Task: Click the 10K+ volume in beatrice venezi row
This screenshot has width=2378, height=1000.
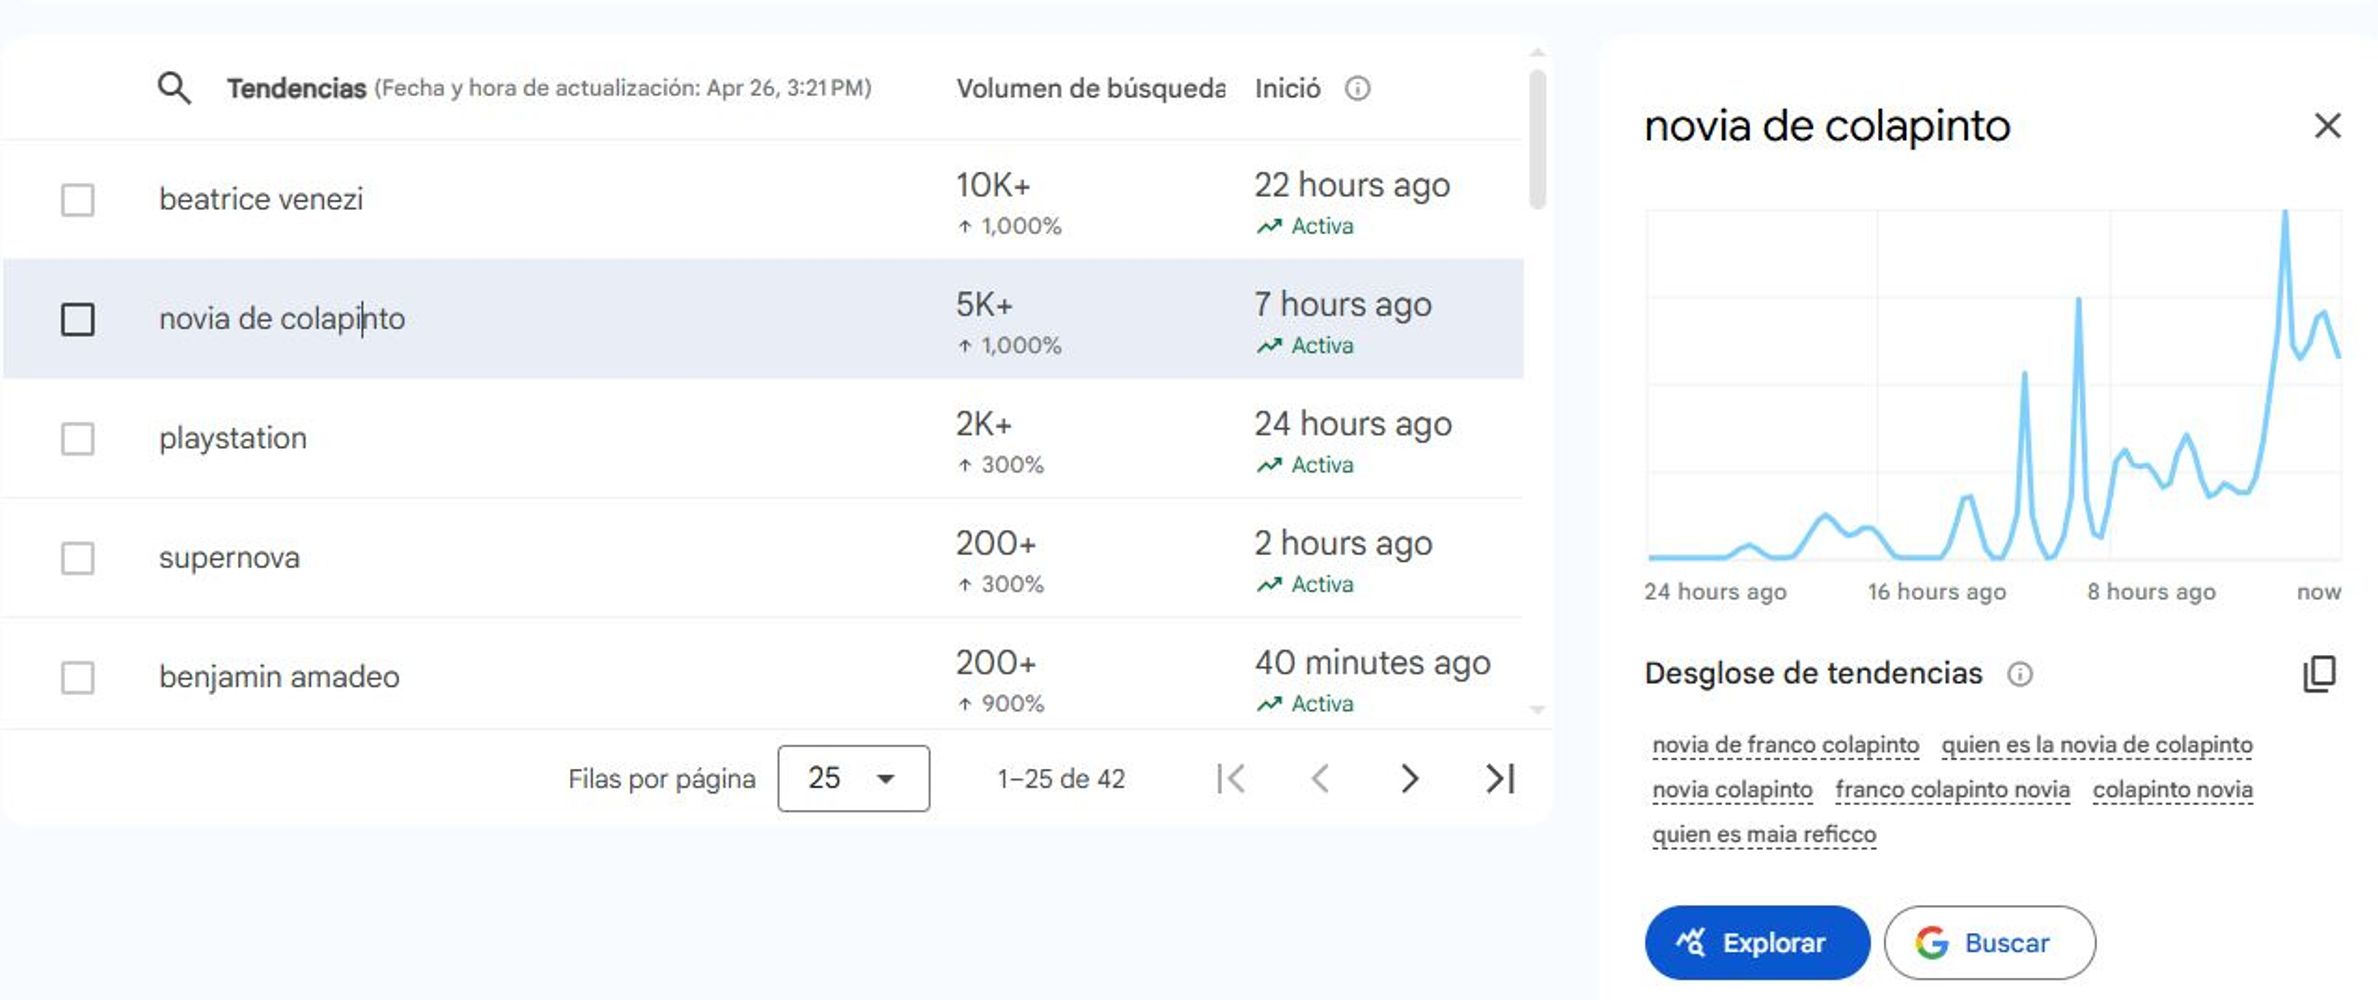Action: pos(993,185)
